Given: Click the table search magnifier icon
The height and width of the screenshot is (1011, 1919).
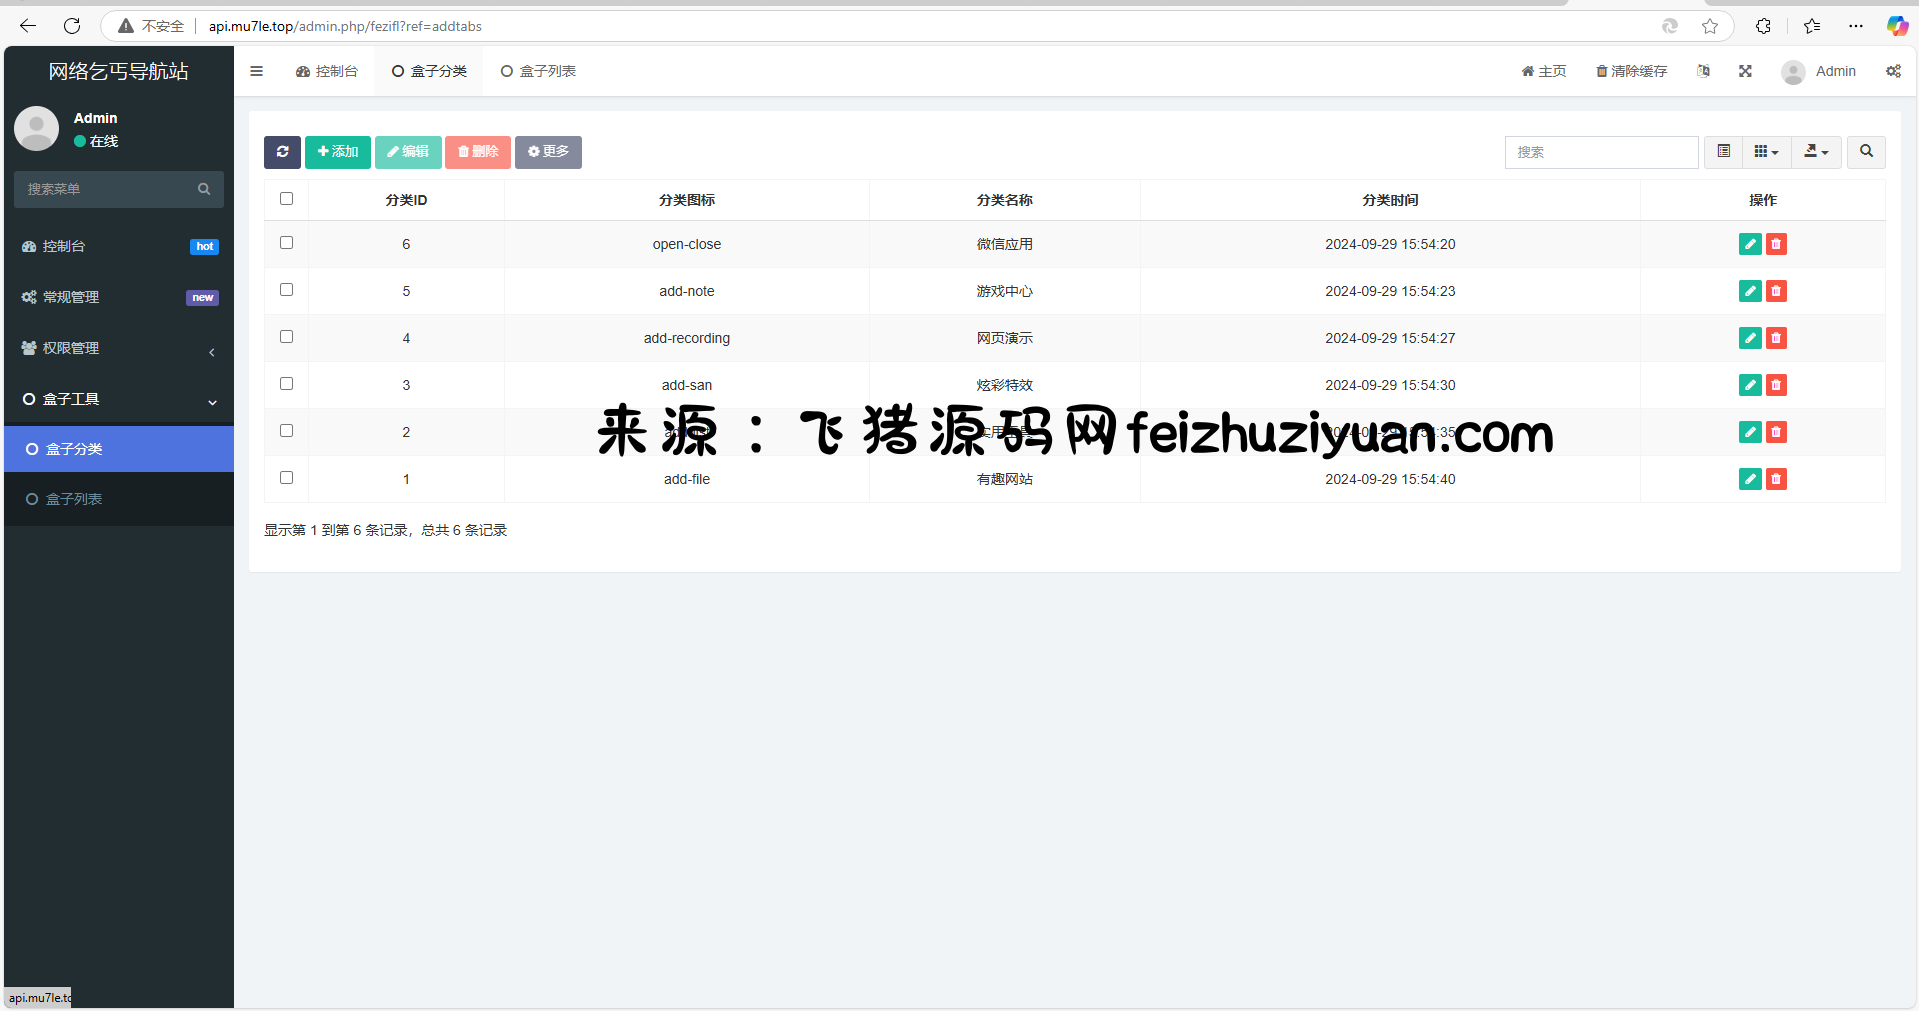Looking at the screenshot, I should 1866,152.
